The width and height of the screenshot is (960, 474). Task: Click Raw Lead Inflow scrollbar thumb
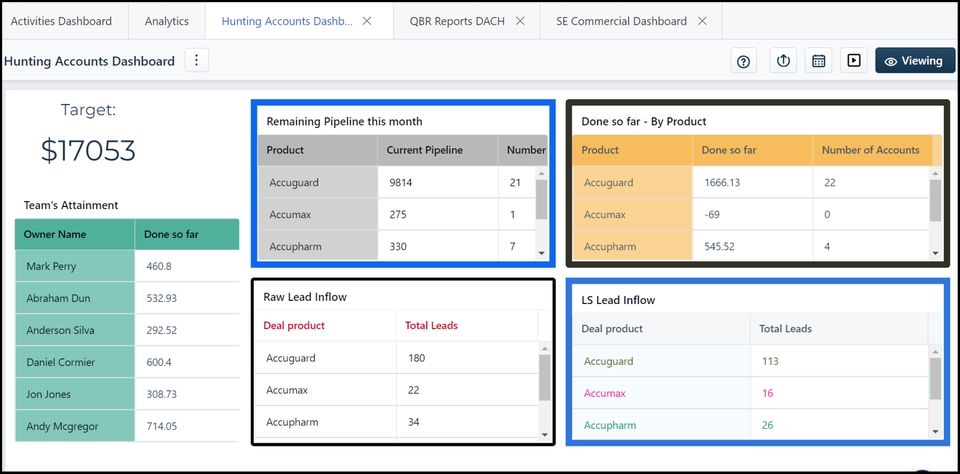pos(544,377)
